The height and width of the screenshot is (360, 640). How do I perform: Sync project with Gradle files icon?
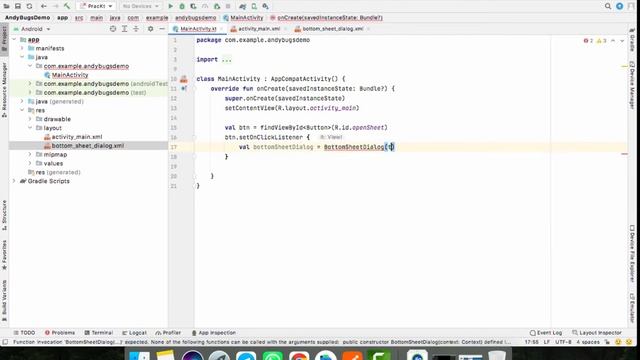(x=242, y=6)
